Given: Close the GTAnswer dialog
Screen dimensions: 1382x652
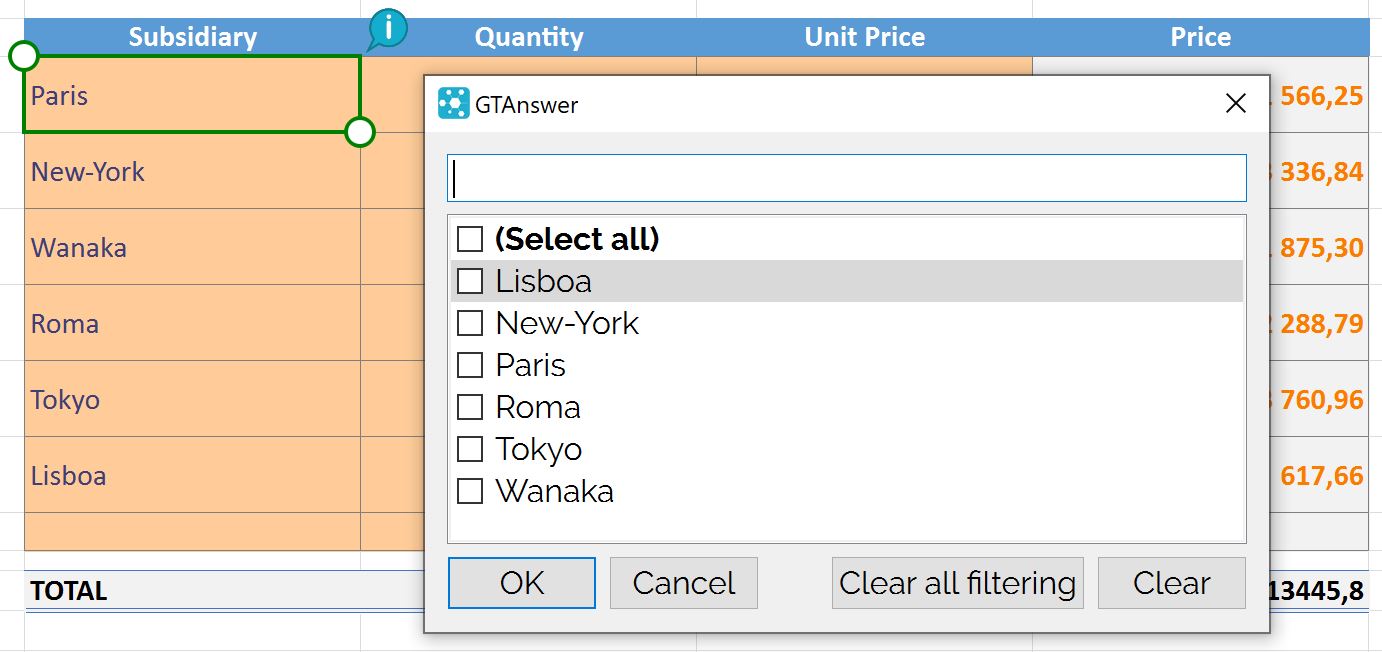Looking at the screenshot, I should click(x=1236, y=103).
